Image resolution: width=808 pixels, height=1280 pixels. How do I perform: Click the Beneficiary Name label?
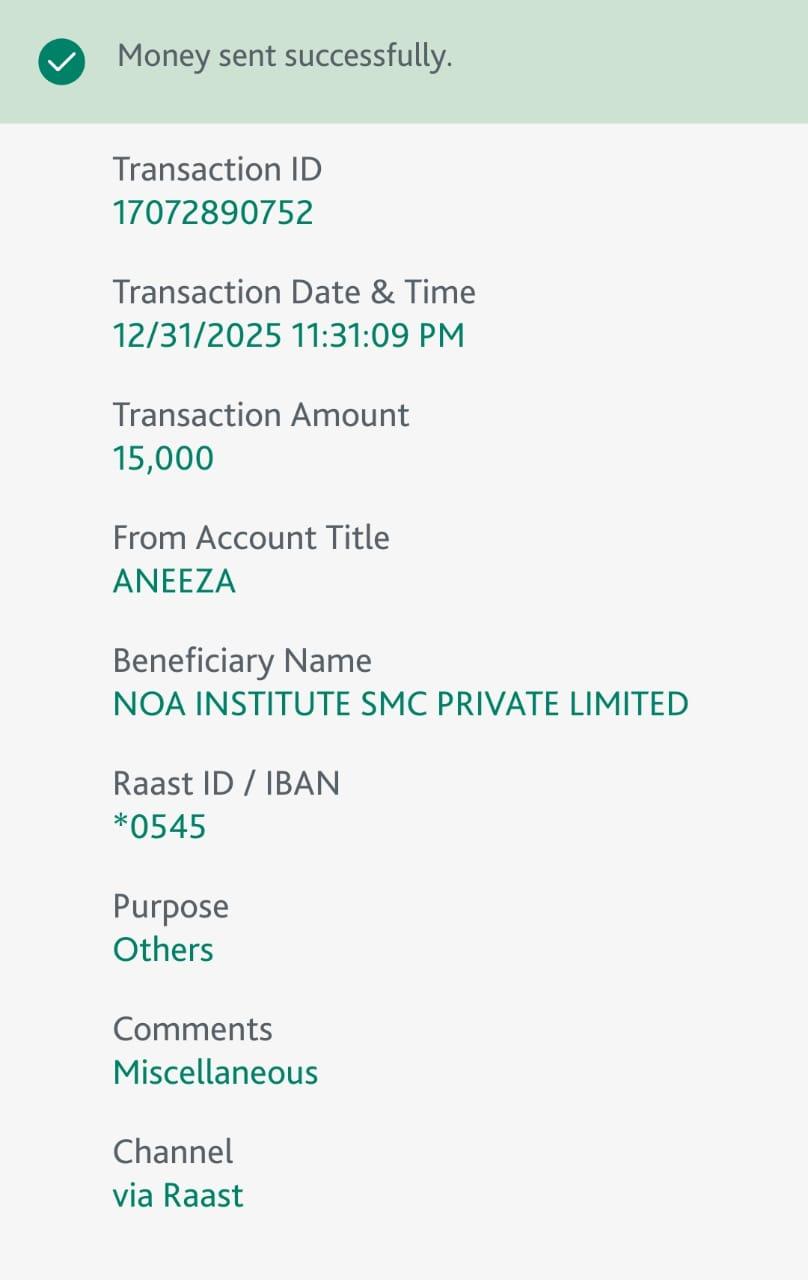click(242, 661)
